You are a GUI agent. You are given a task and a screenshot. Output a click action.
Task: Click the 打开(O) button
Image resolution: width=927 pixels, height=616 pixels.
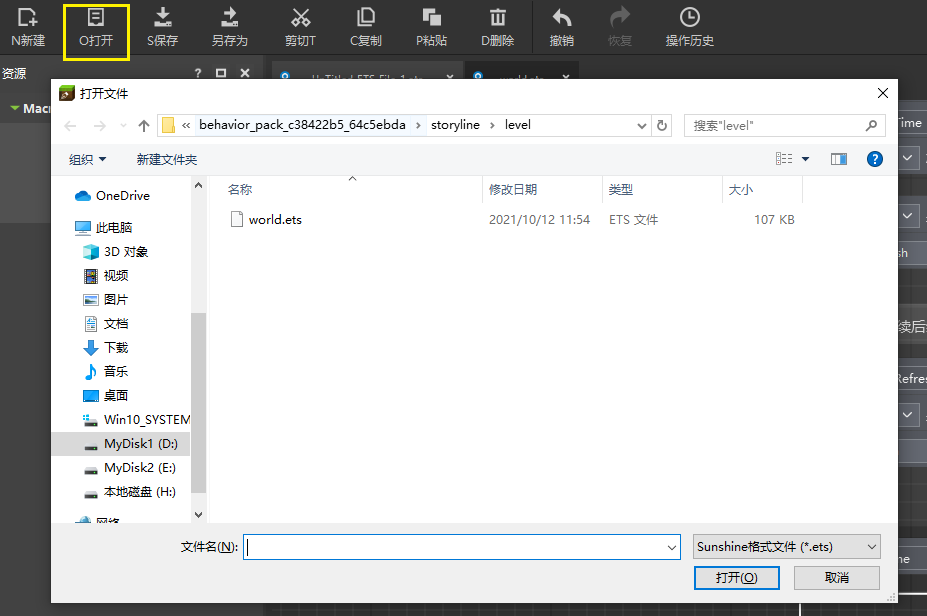736,578
